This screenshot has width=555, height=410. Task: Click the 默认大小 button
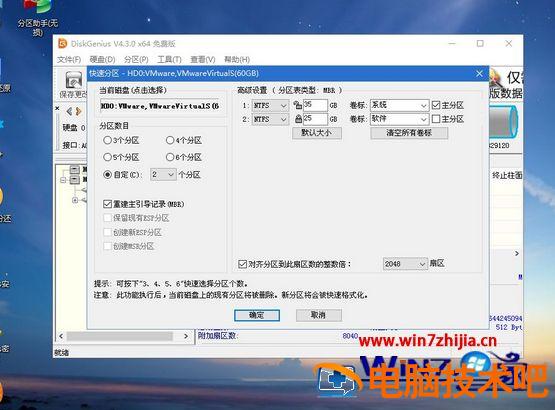[x=317, y=133]
